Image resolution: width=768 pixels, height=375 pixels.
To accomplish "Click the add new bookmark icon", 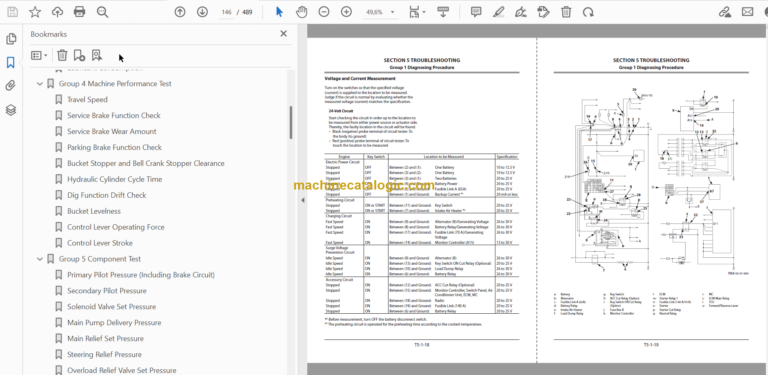I will coord(79,55).
